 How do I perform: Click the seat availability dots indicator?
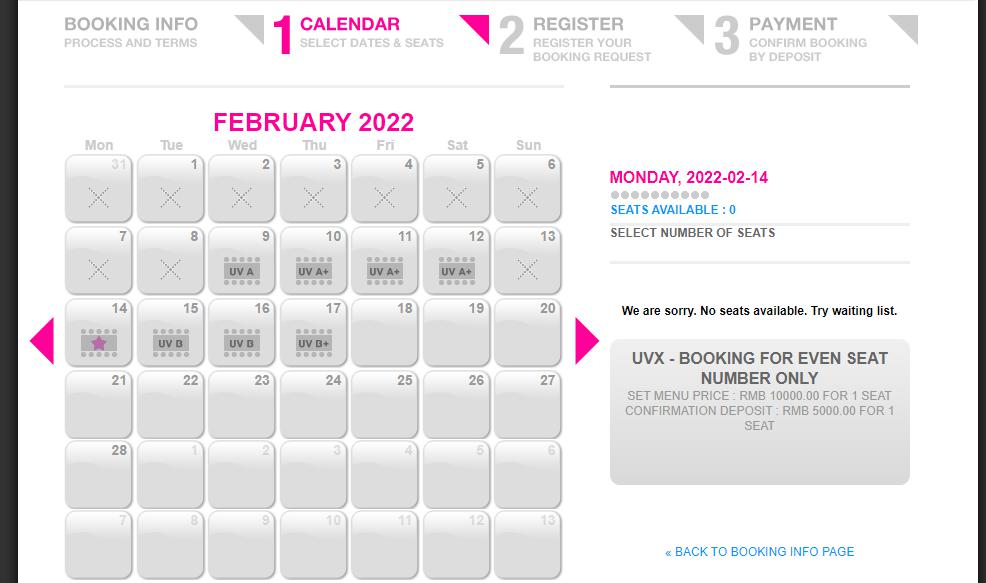click(660, 195)
